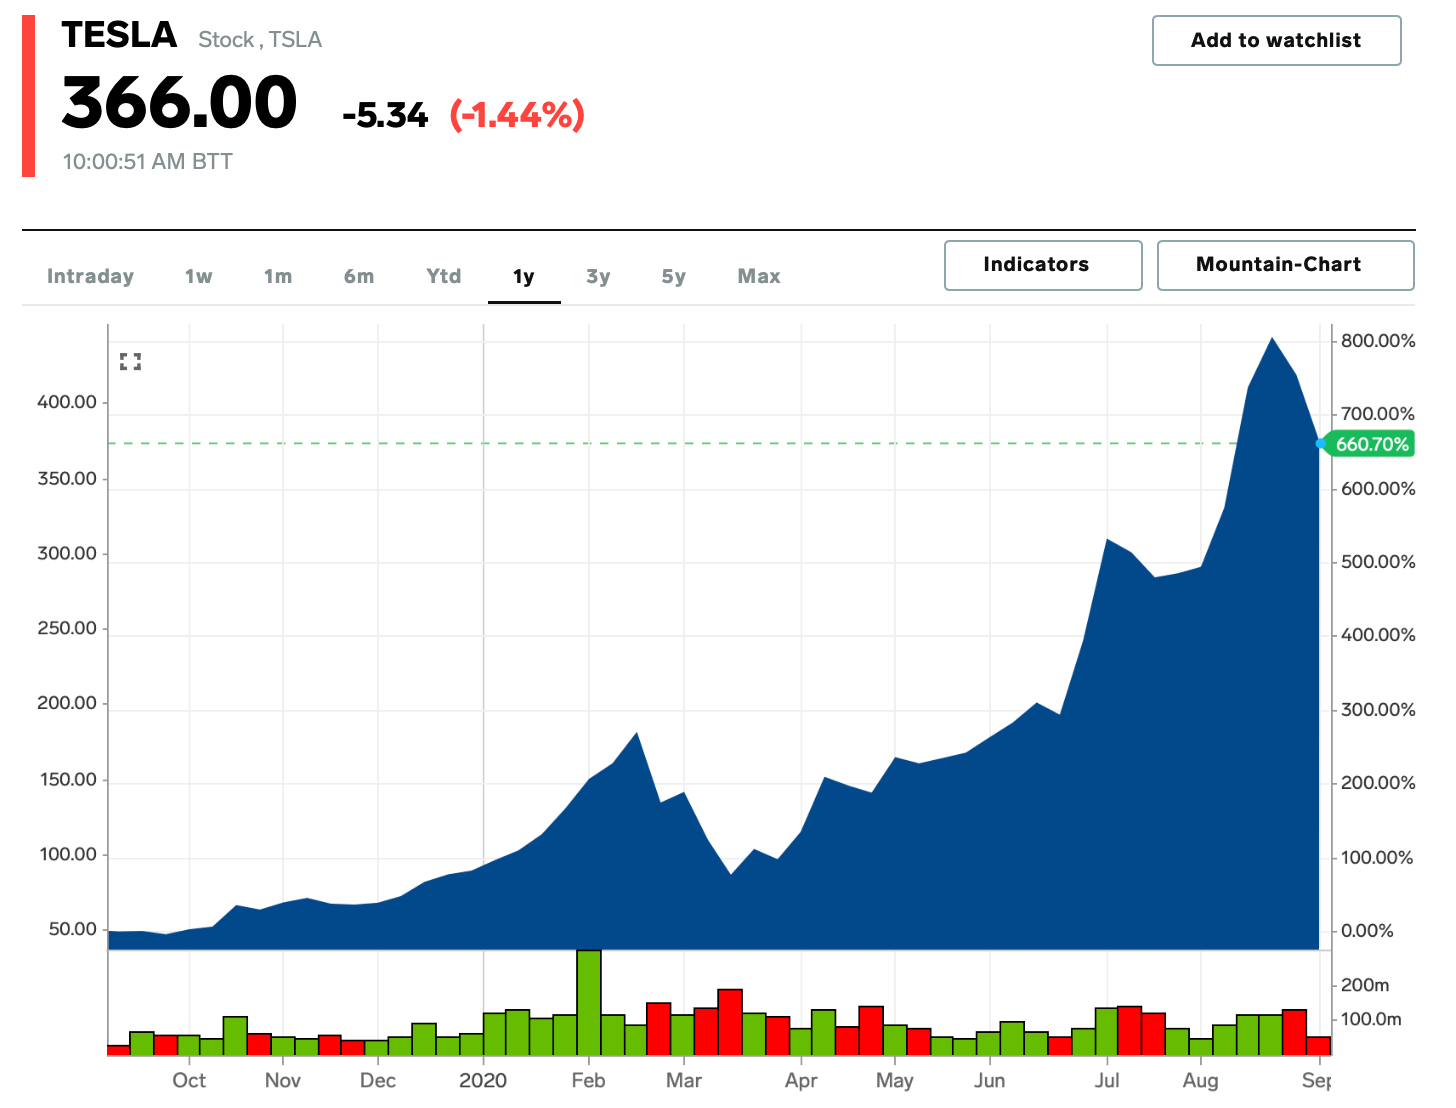Click the 50.00 price axis label
The height and width of the screenshot is (1108, 1456).
[x=73, y=929]
